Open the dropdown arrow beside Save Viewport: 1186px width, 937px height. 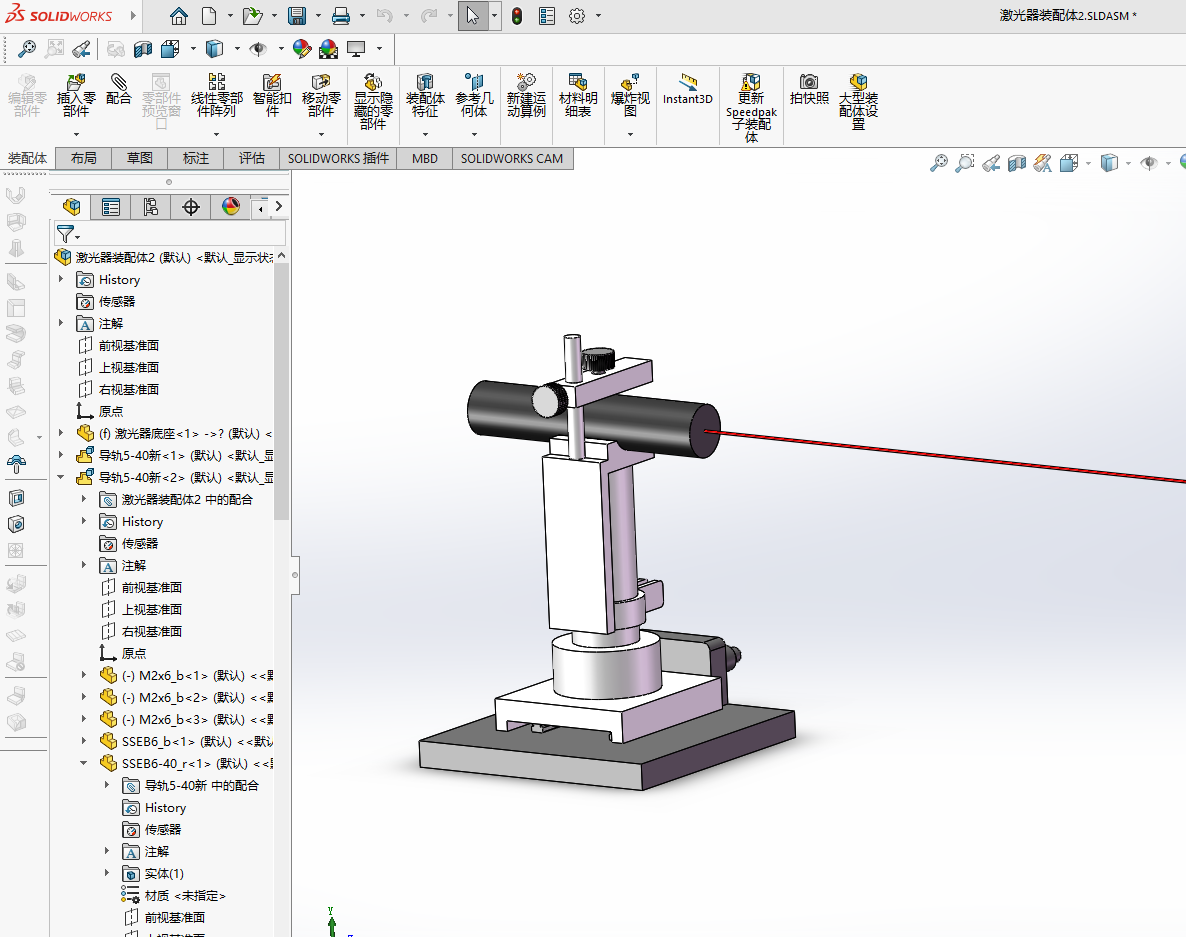(x=318, y=16)
